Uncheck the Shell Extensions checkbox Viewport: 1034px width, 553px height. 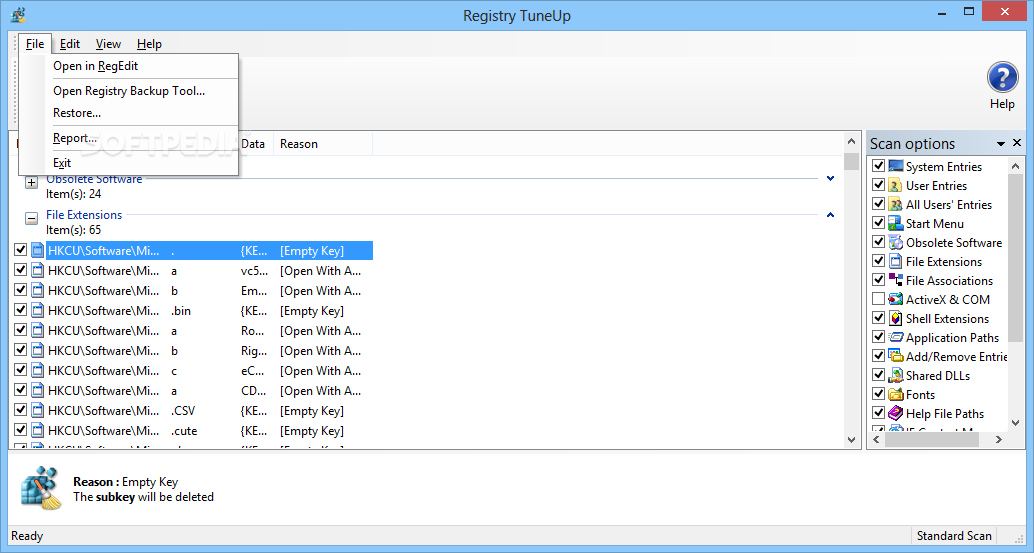tap(878, 318)
